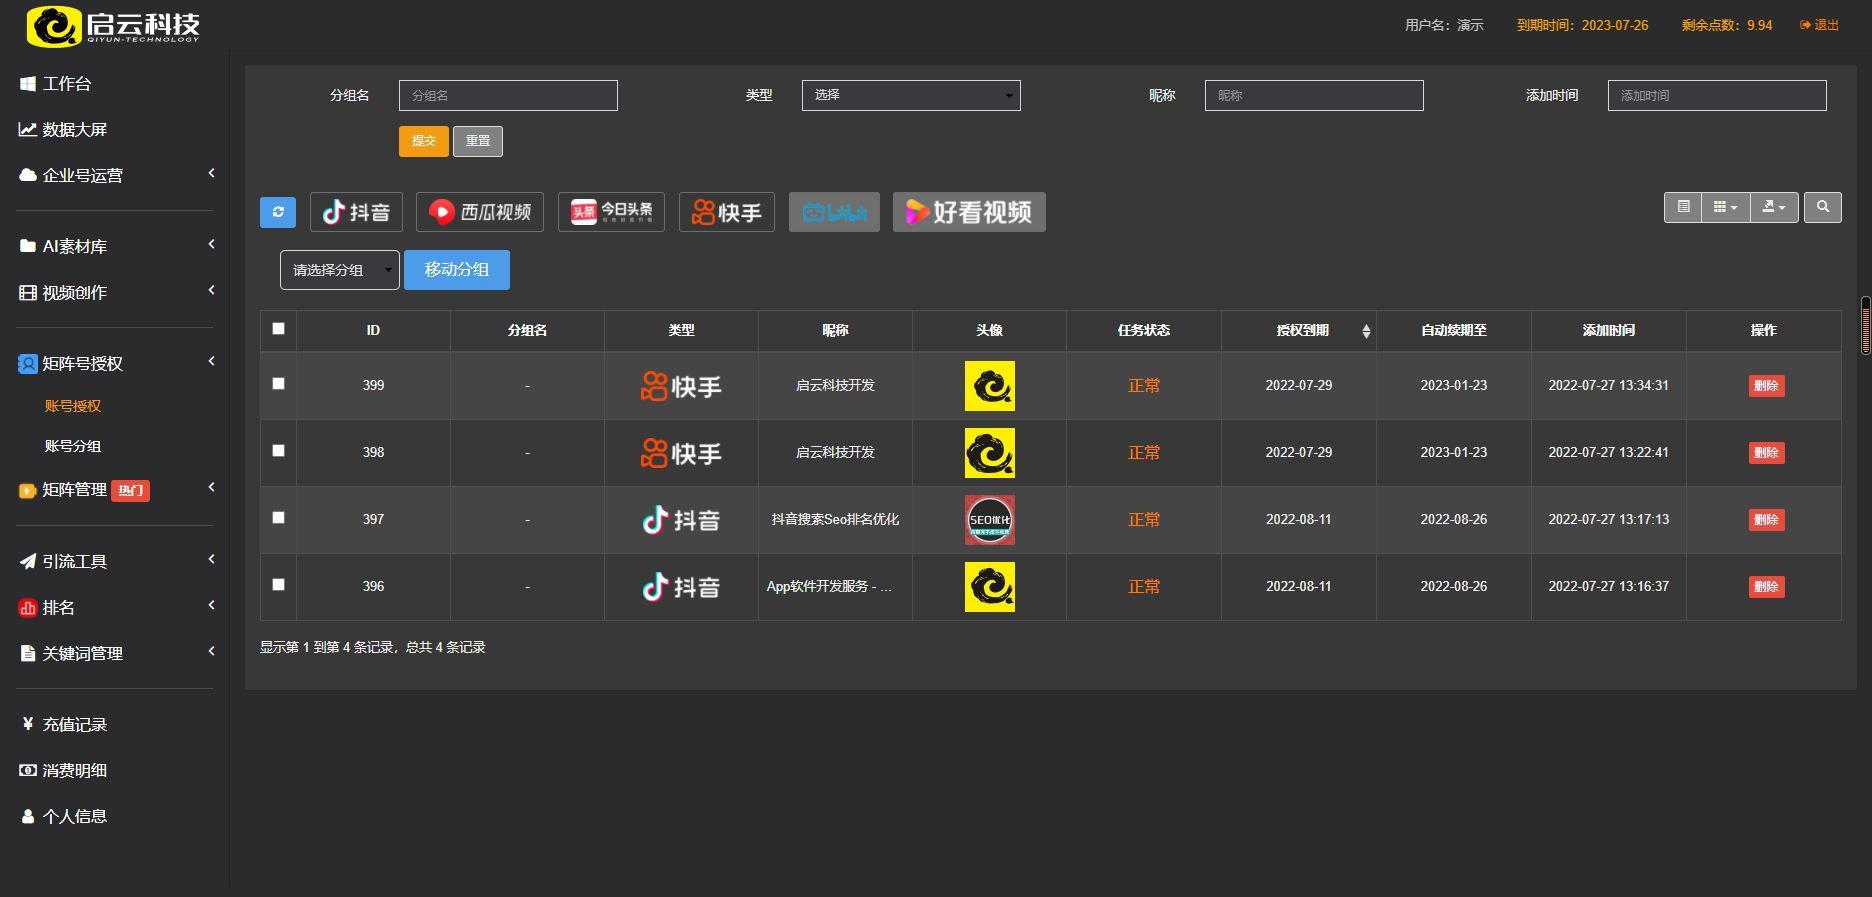
Task: Delete account row 397
Action: tap(1766, 520)
